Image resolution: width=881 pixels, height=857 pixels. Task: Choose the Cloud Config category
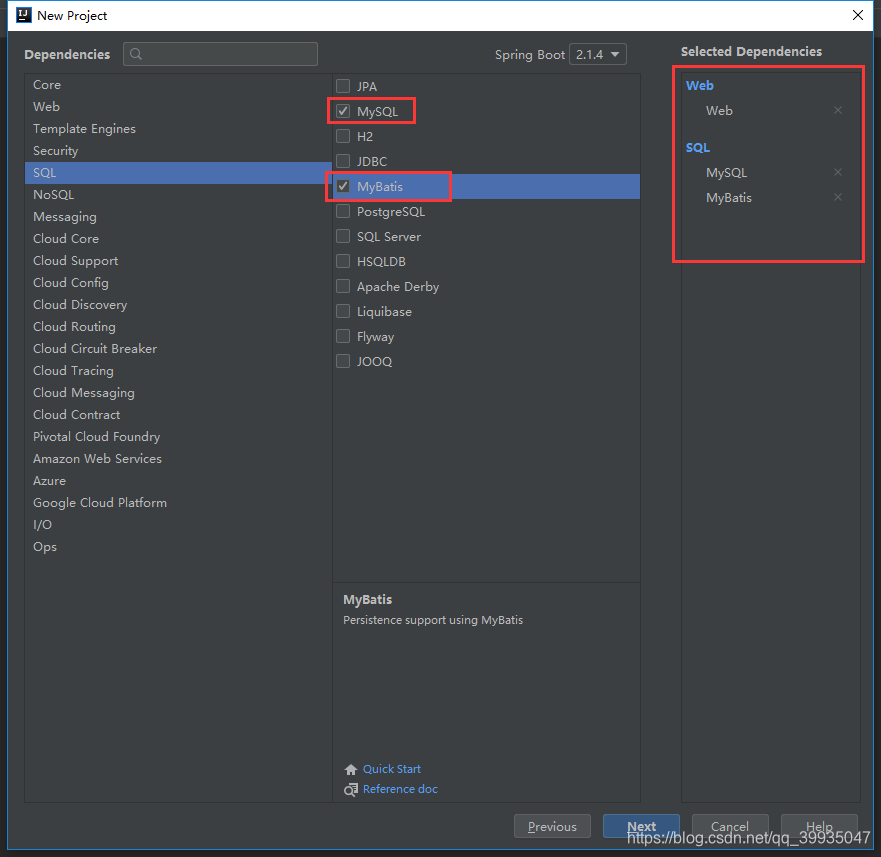179,283
